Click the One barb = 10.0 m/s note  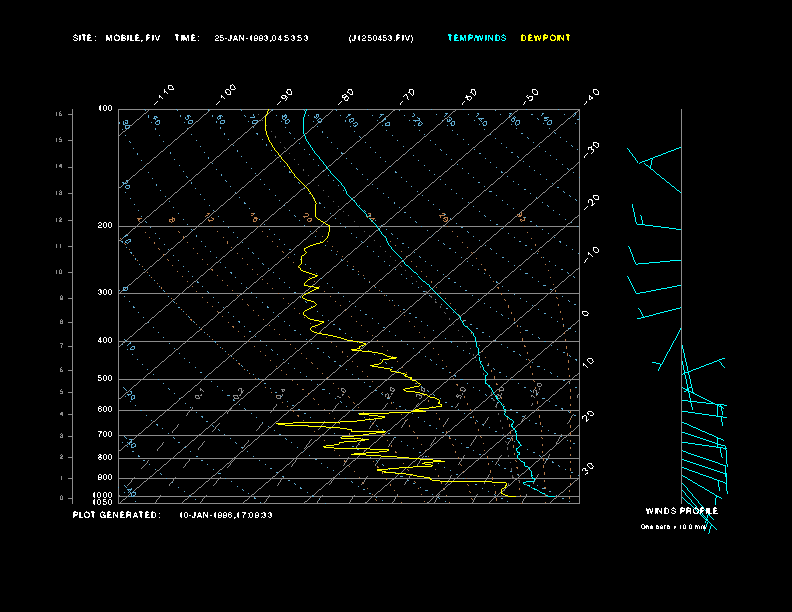point(673,527)
